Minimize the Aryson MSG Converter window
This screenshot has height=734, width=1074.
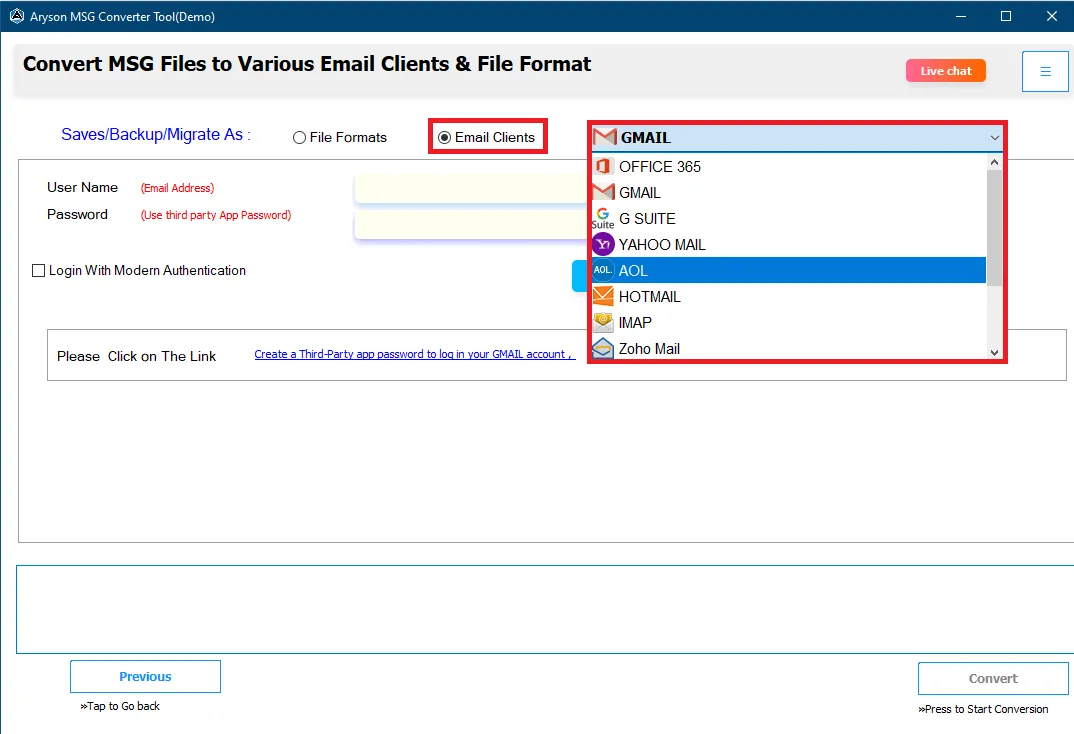[961, 16]
